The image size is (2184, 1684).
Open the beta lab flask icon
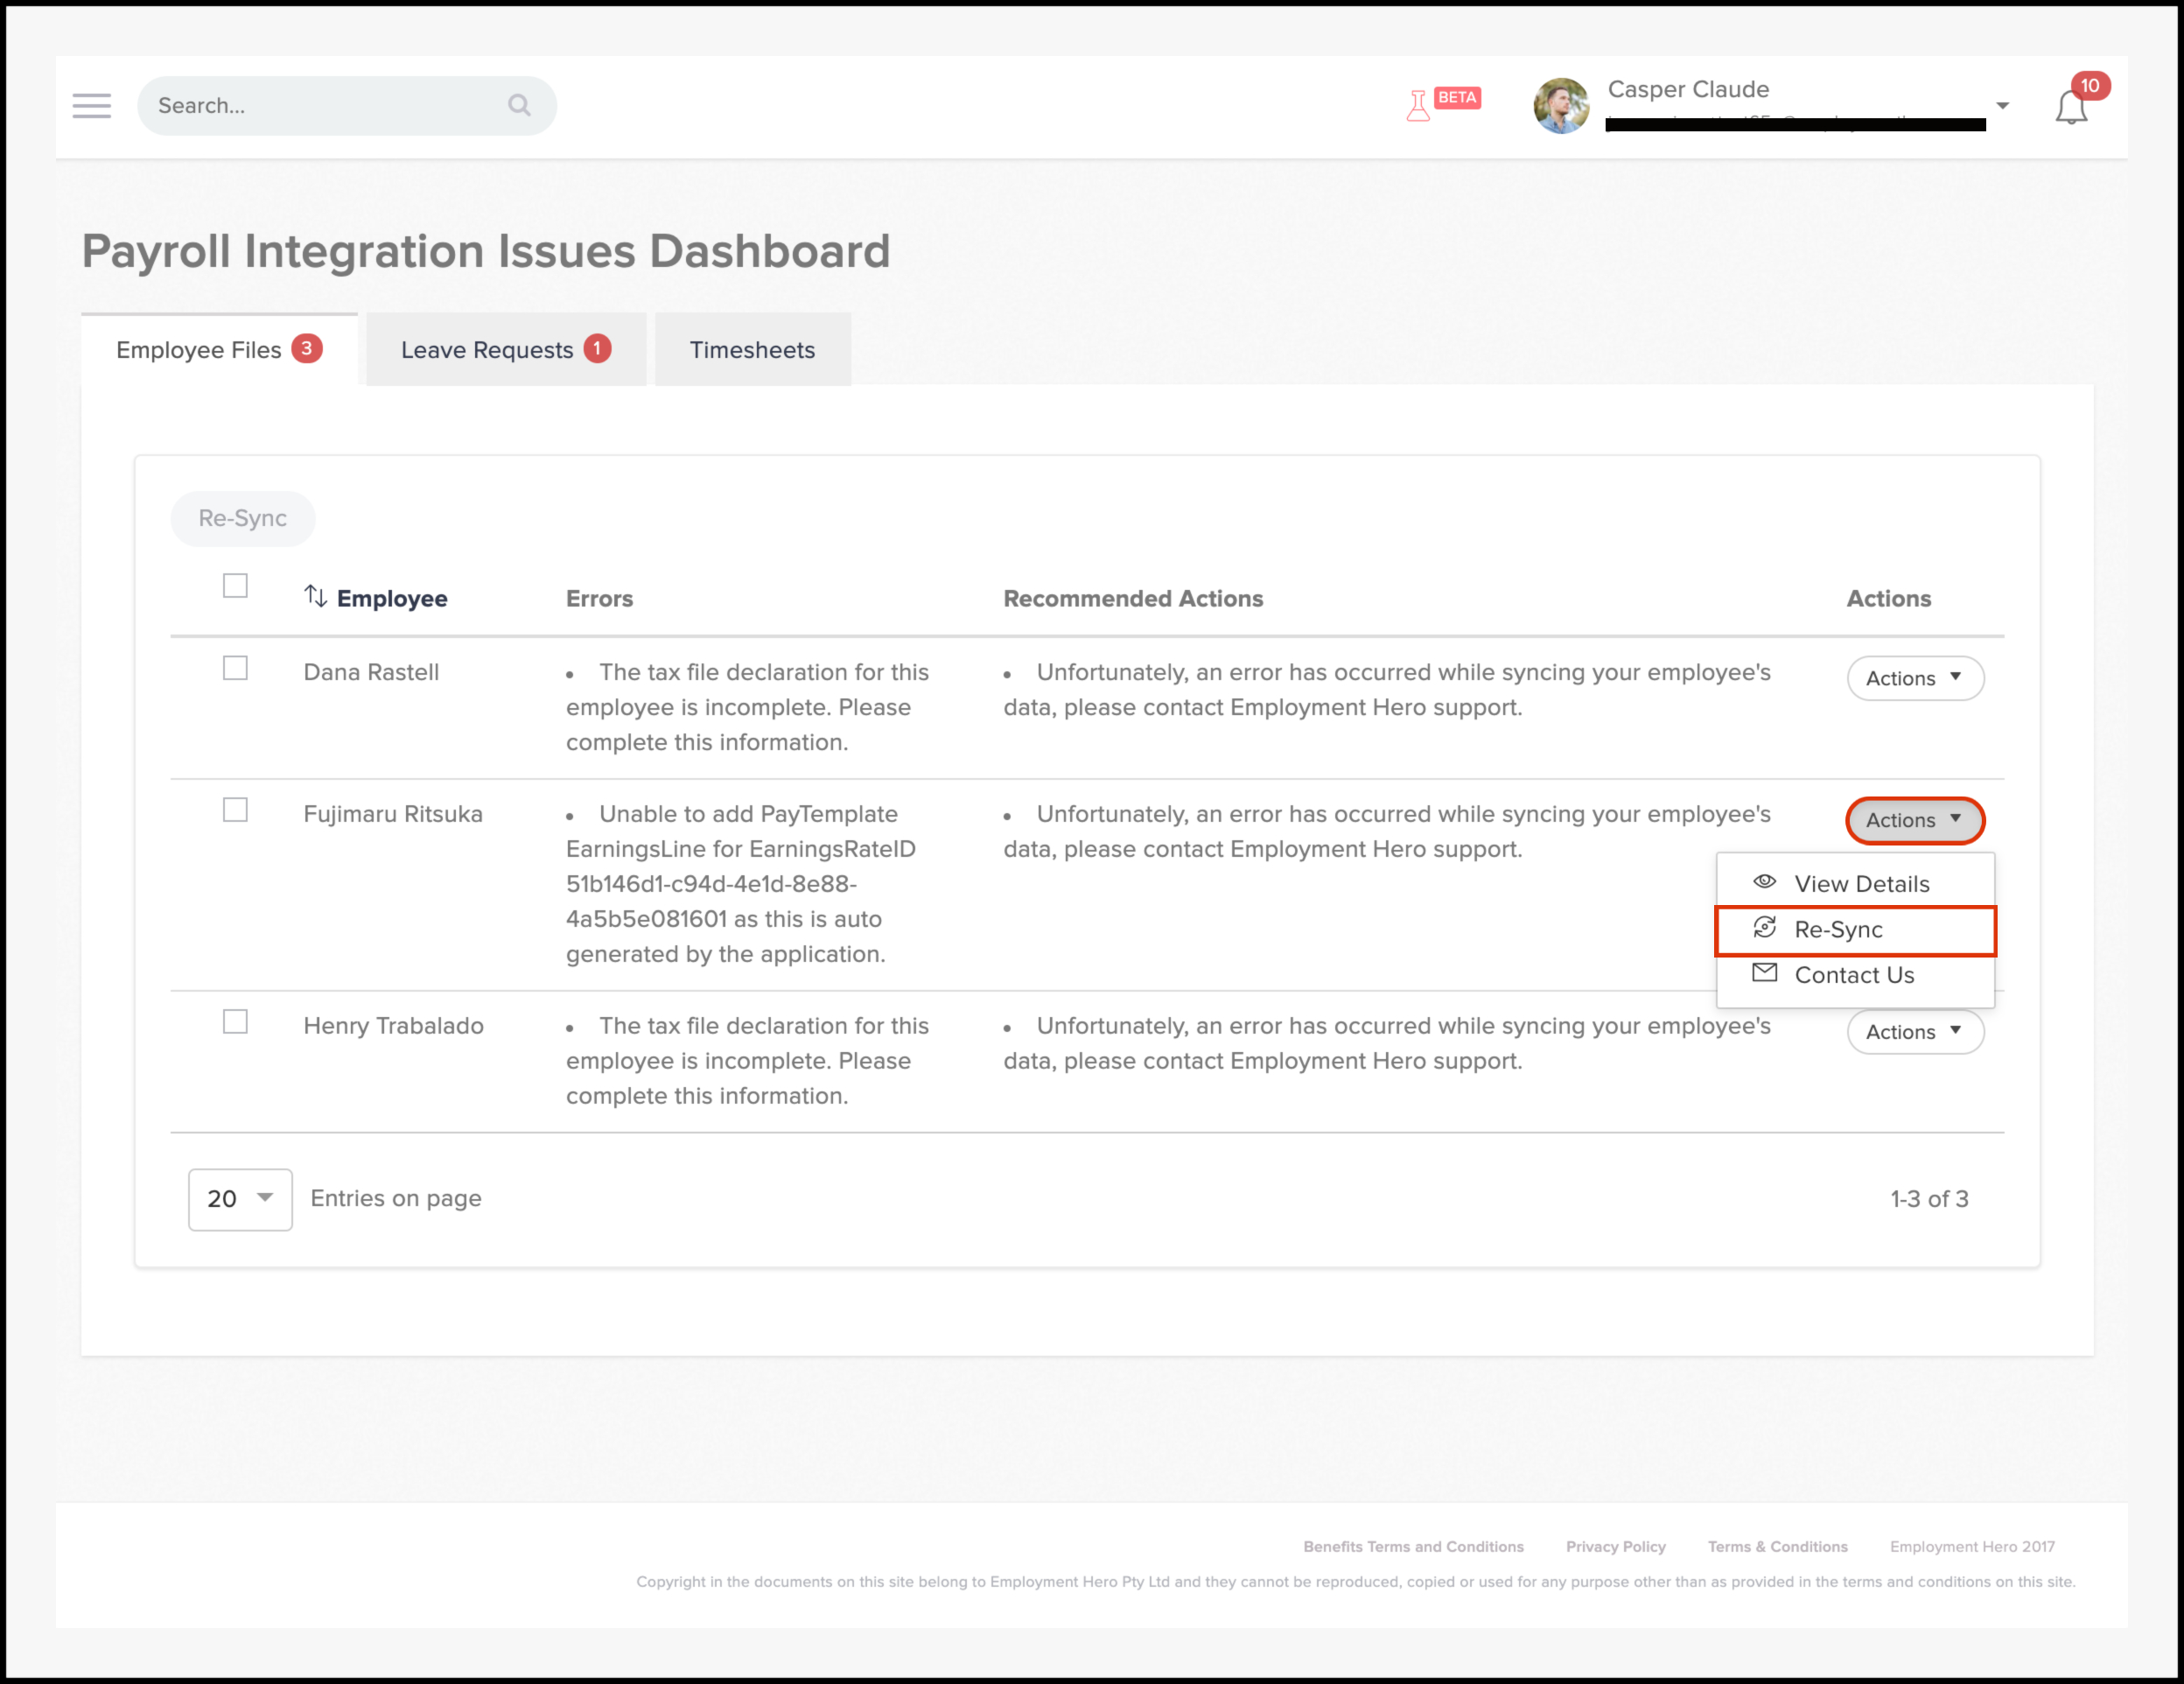pyautogui.click(x=1418, y=105)
